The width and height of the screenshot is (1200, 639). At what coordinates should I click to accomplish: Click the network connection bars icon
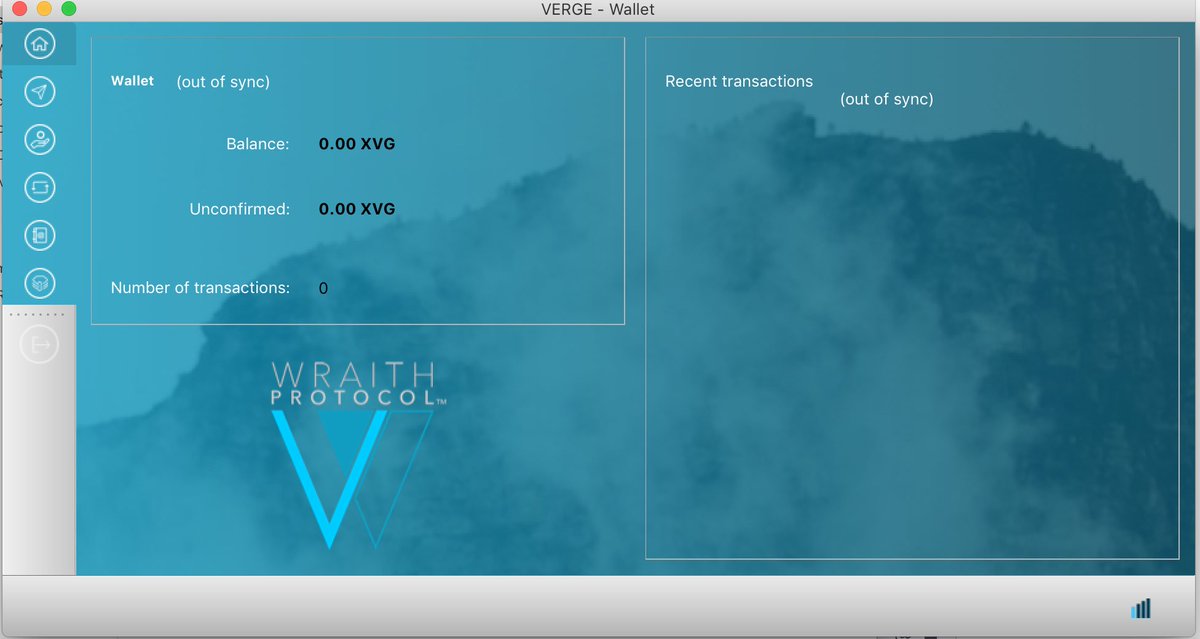1140,608
